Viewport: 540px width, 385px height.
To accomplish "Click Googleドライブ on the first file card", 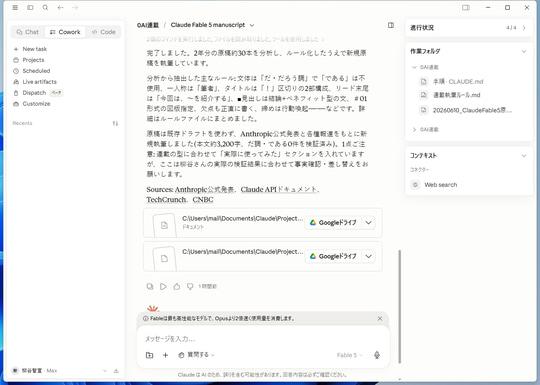I will click(x=333, y=223).
